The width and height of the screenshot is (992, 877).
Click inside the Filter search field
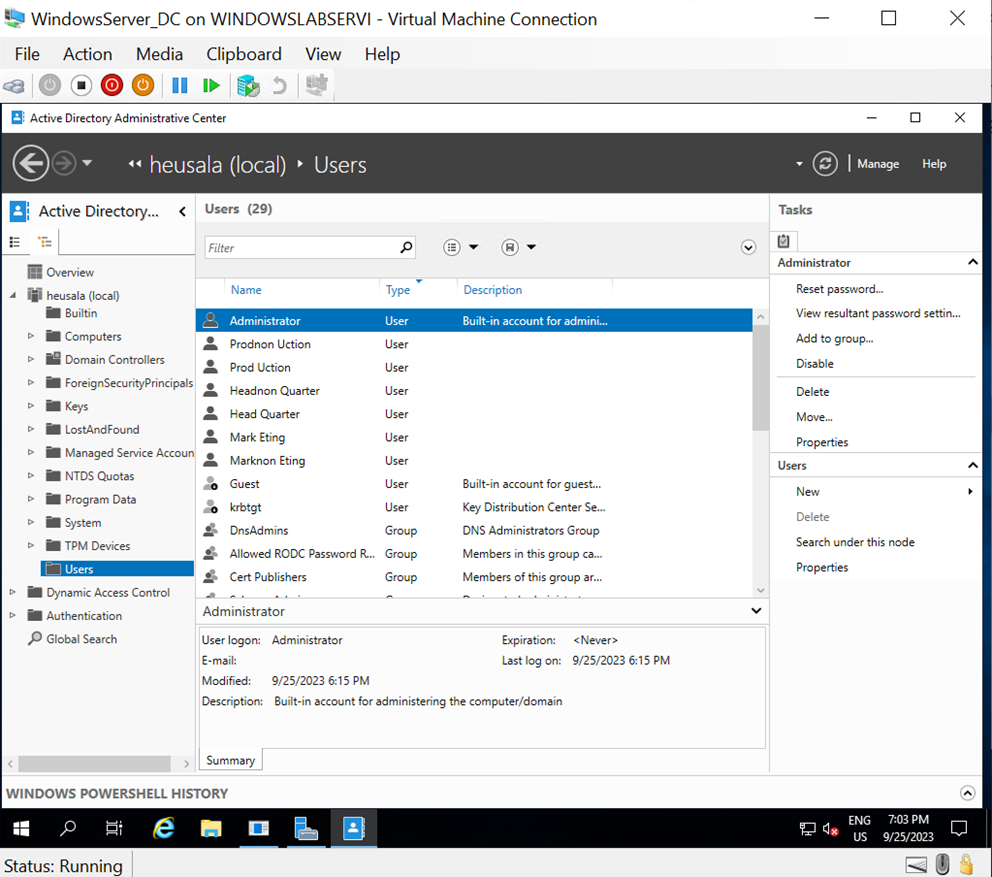coord(300,247)
